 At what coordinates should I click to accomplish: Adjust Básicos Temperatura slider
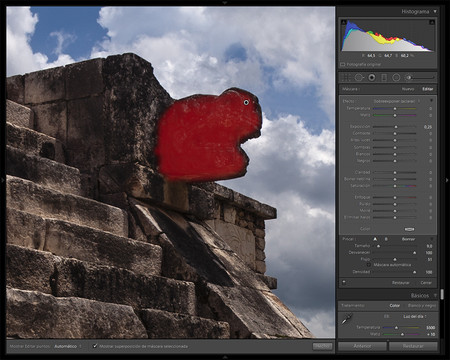pos(401,328)
